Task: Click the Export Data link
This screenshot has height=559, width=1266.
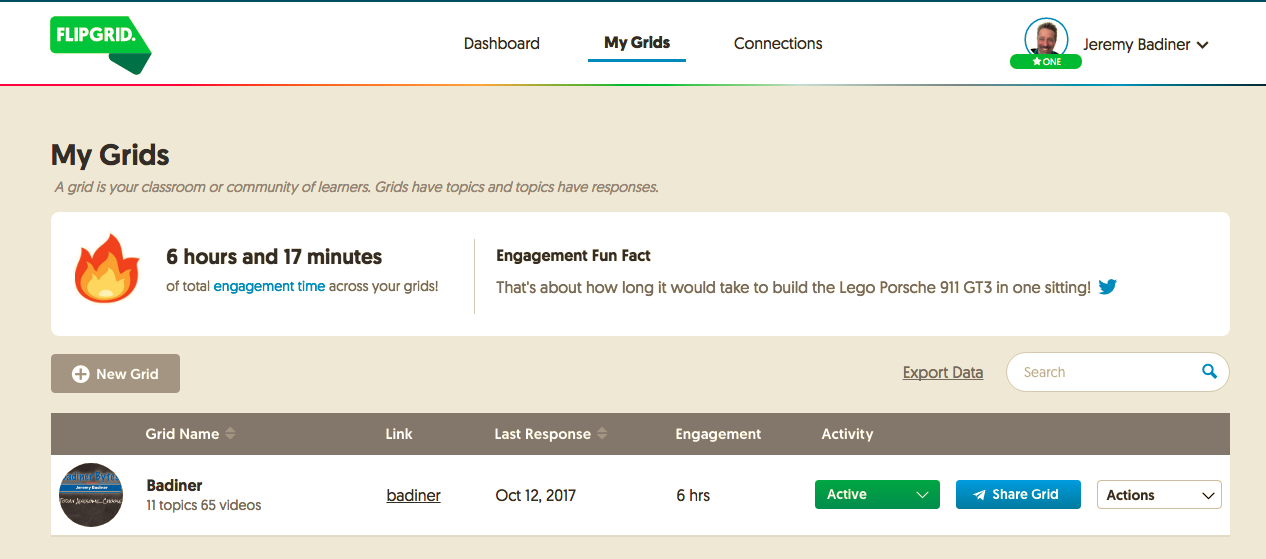Action: (x=943, y=372)
